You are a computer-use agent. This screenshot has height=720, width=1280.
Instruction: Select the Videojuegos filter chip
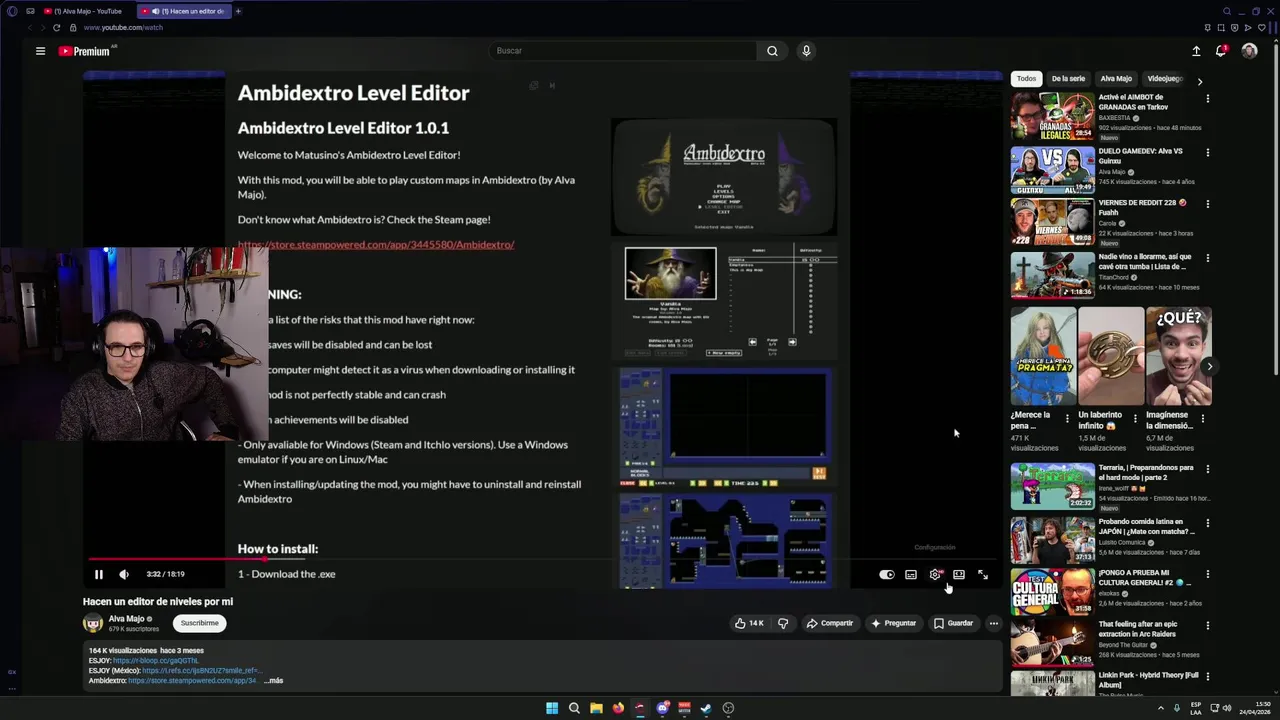point(1165,79)
